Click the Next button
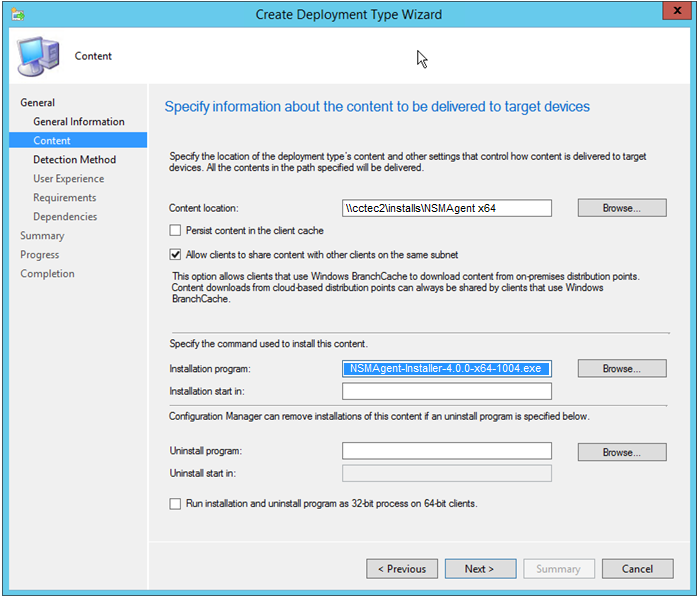The height and width of the screenshot is (598, 700). (x=480, y=569)
